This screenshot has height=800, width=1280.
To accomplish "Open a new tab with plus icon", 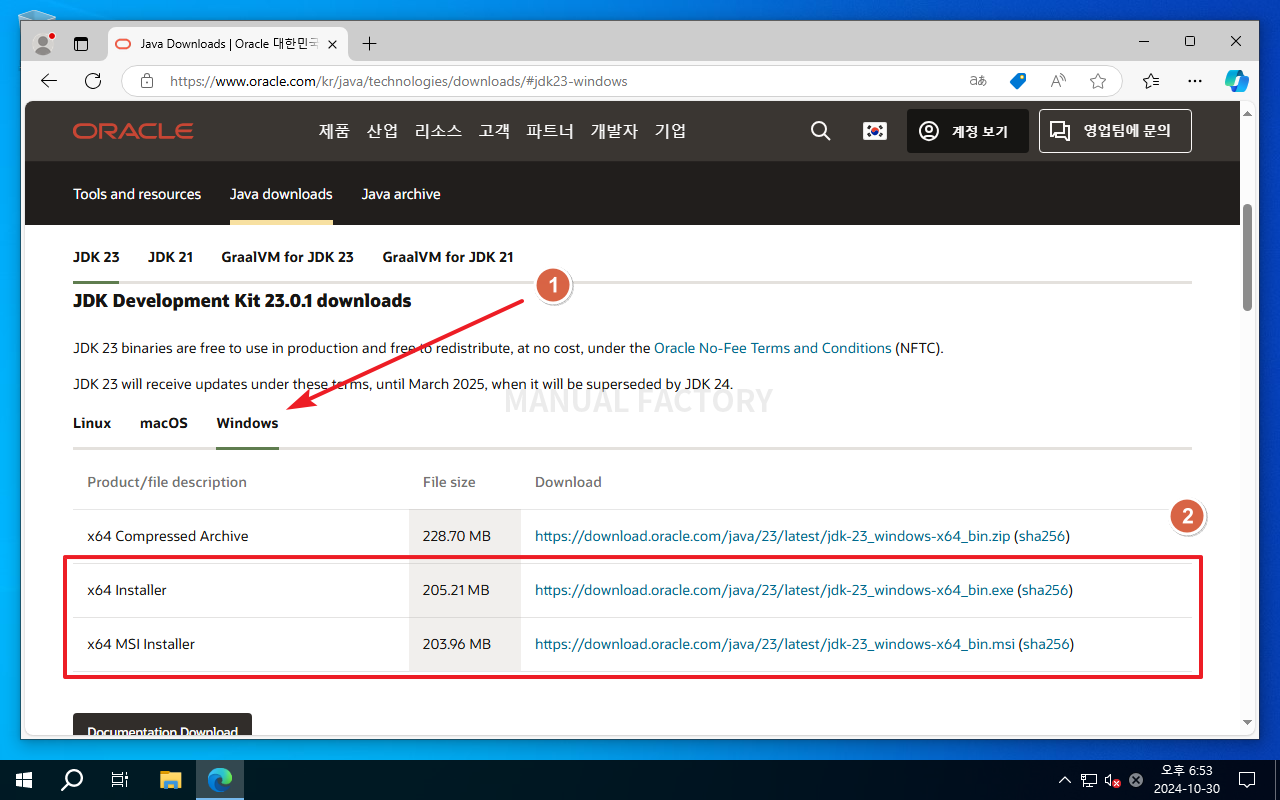I will 369,44.
